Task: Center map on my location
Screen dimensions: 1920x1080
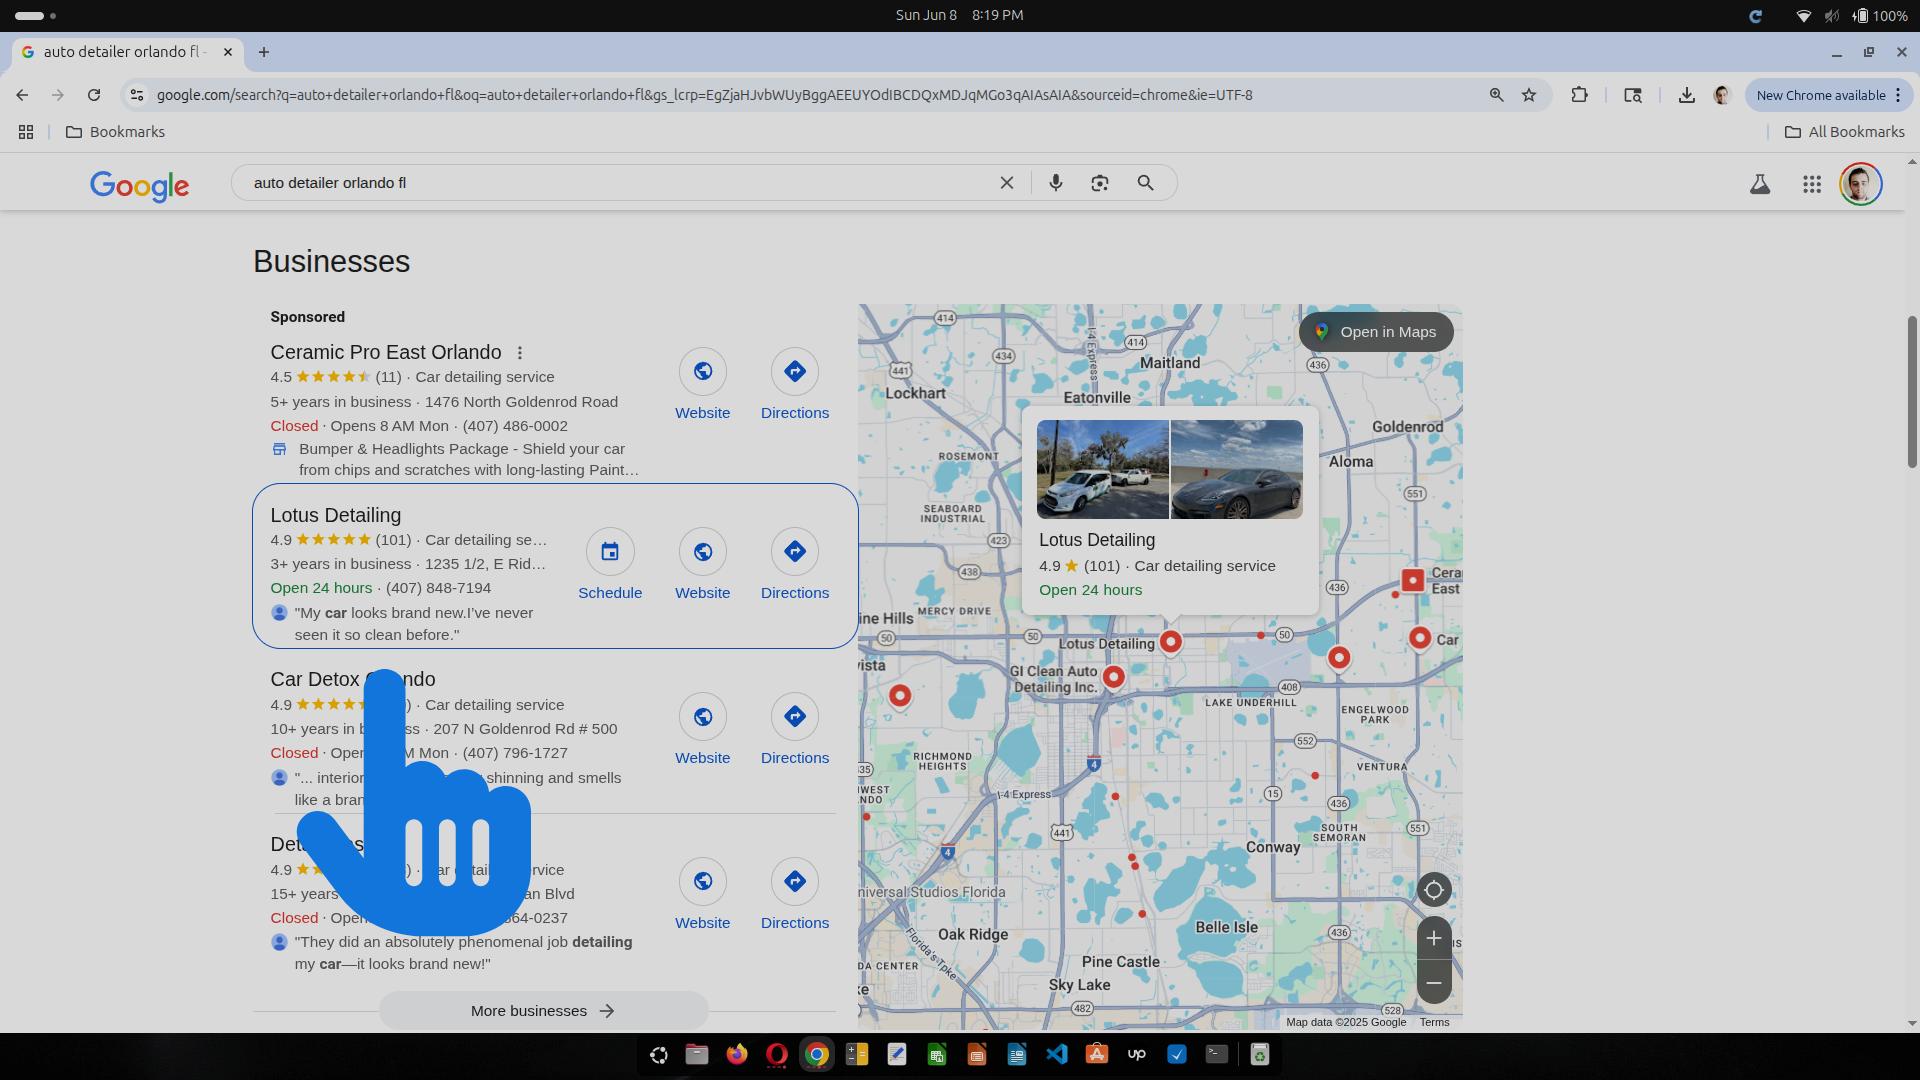Action: click(x=1433, y=890)
